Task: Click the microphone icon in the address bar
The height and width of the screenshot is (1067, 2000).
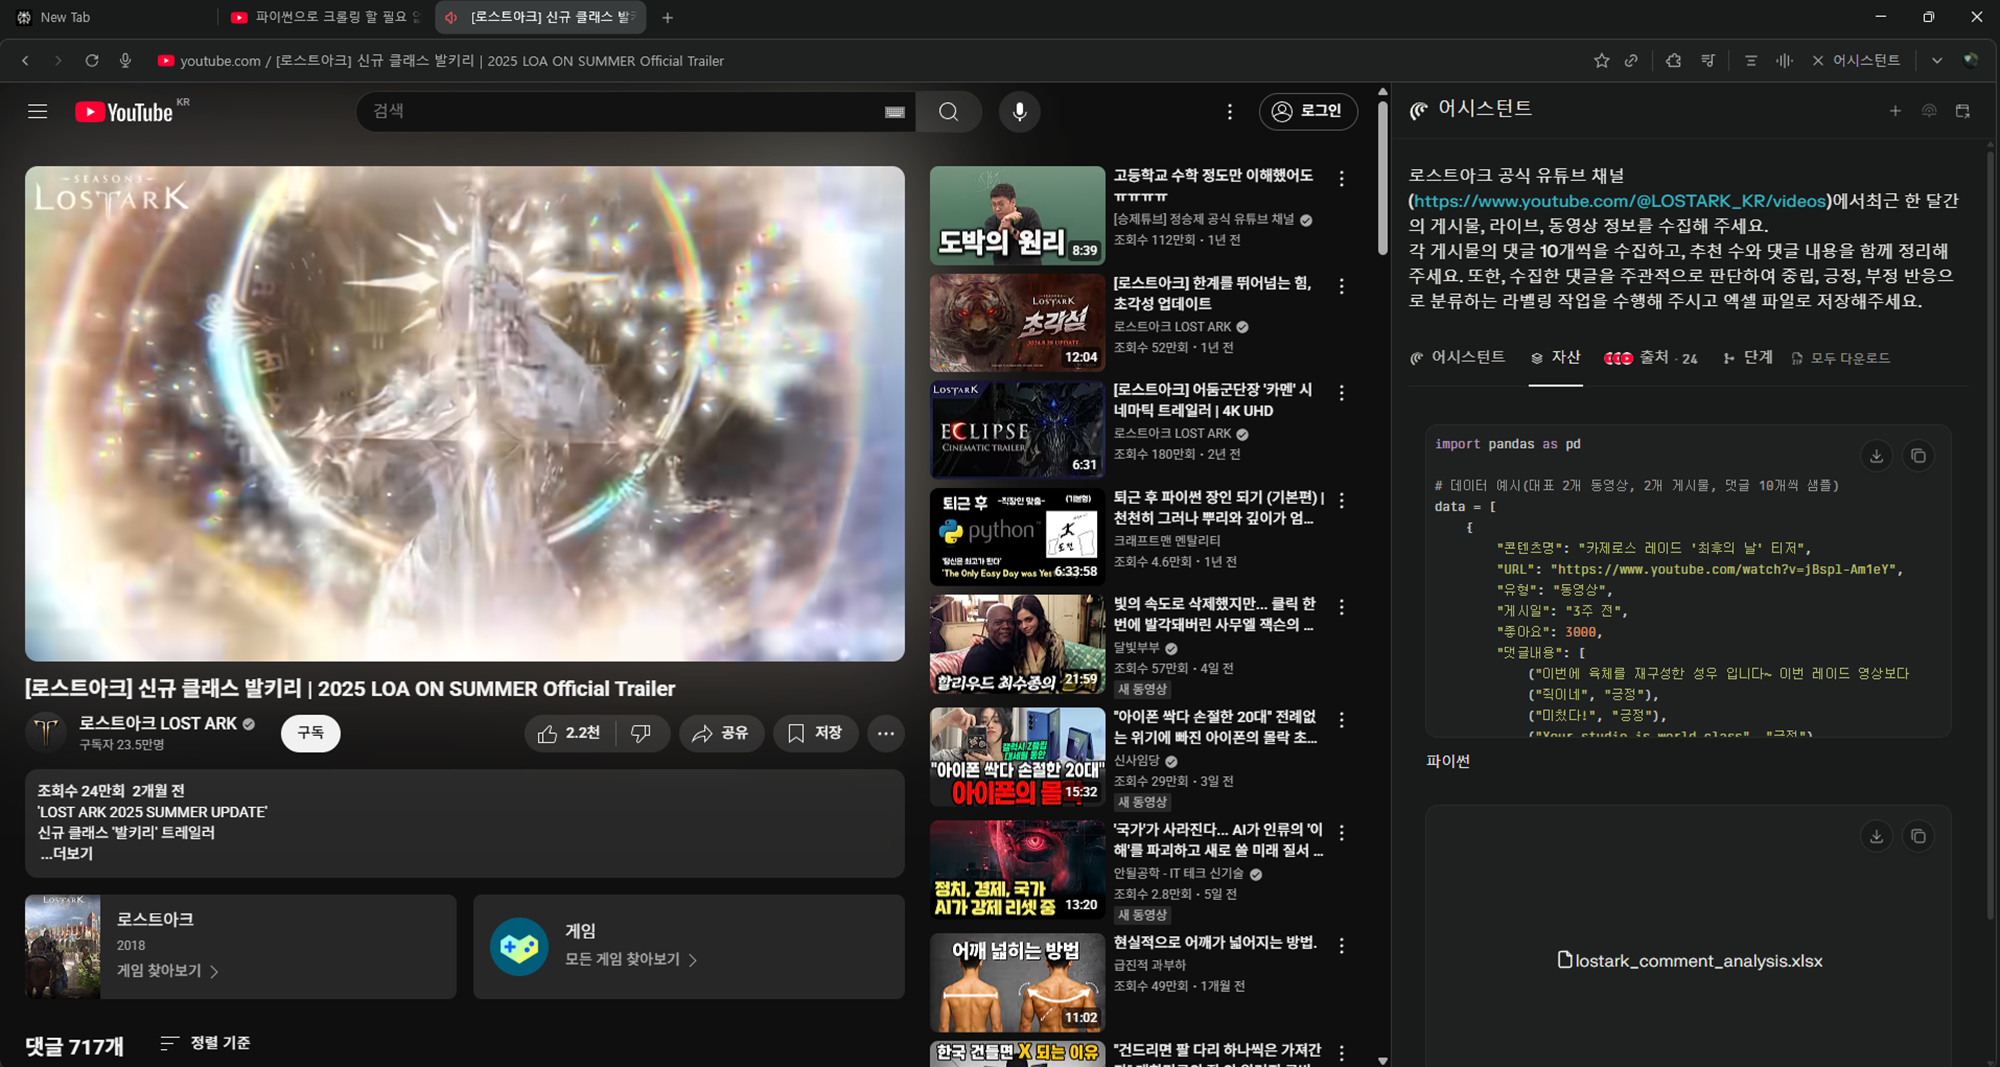Action: [125, 61]
